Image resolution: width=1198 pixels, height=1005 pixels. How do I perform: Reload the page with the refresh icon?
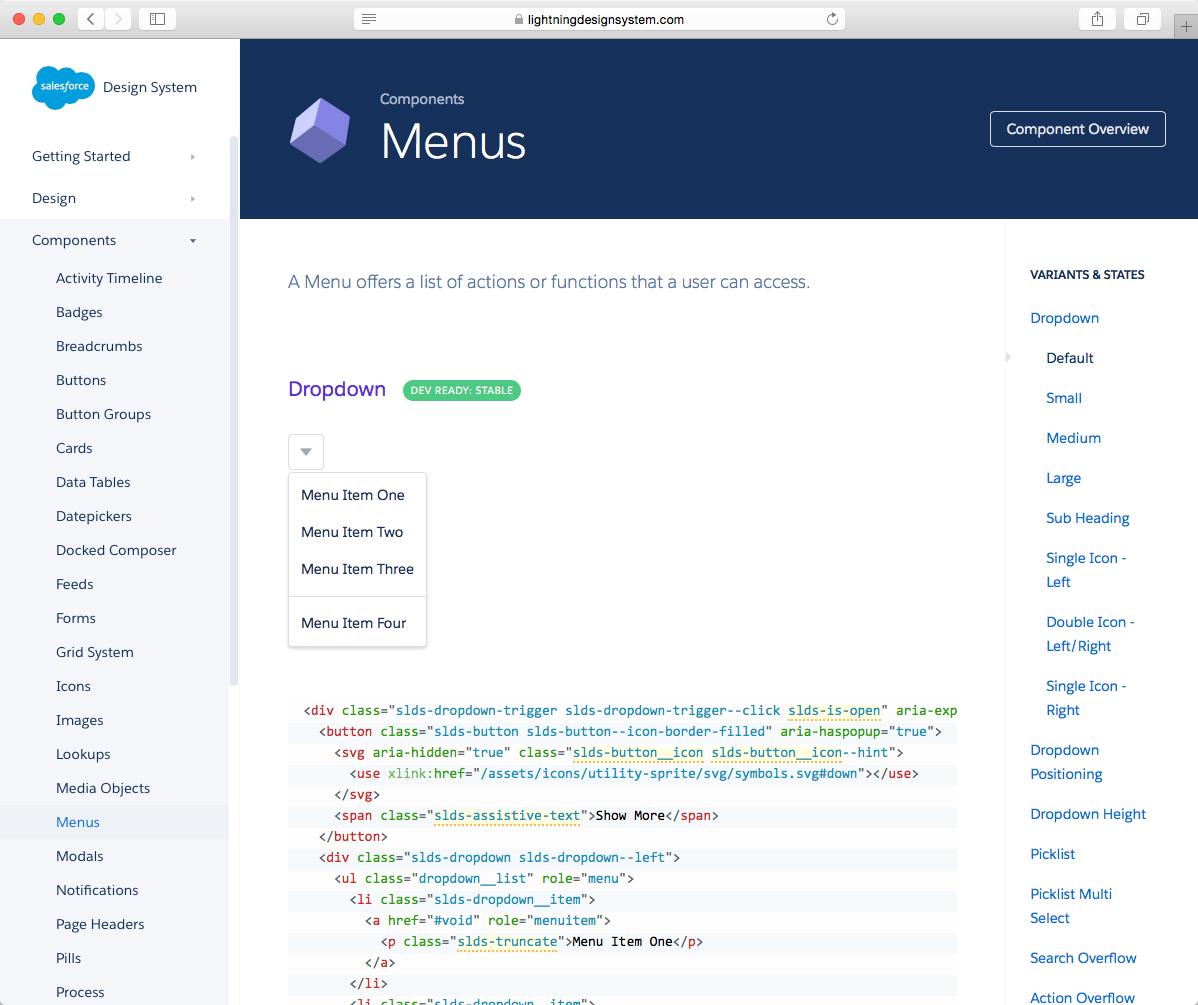point(832,19)
